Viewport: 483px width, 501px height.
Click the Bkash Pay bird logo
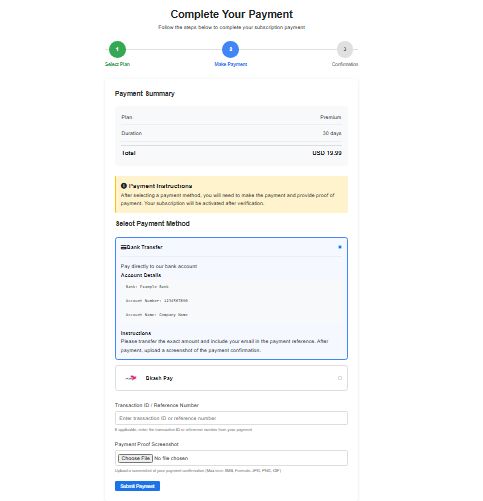131,378
